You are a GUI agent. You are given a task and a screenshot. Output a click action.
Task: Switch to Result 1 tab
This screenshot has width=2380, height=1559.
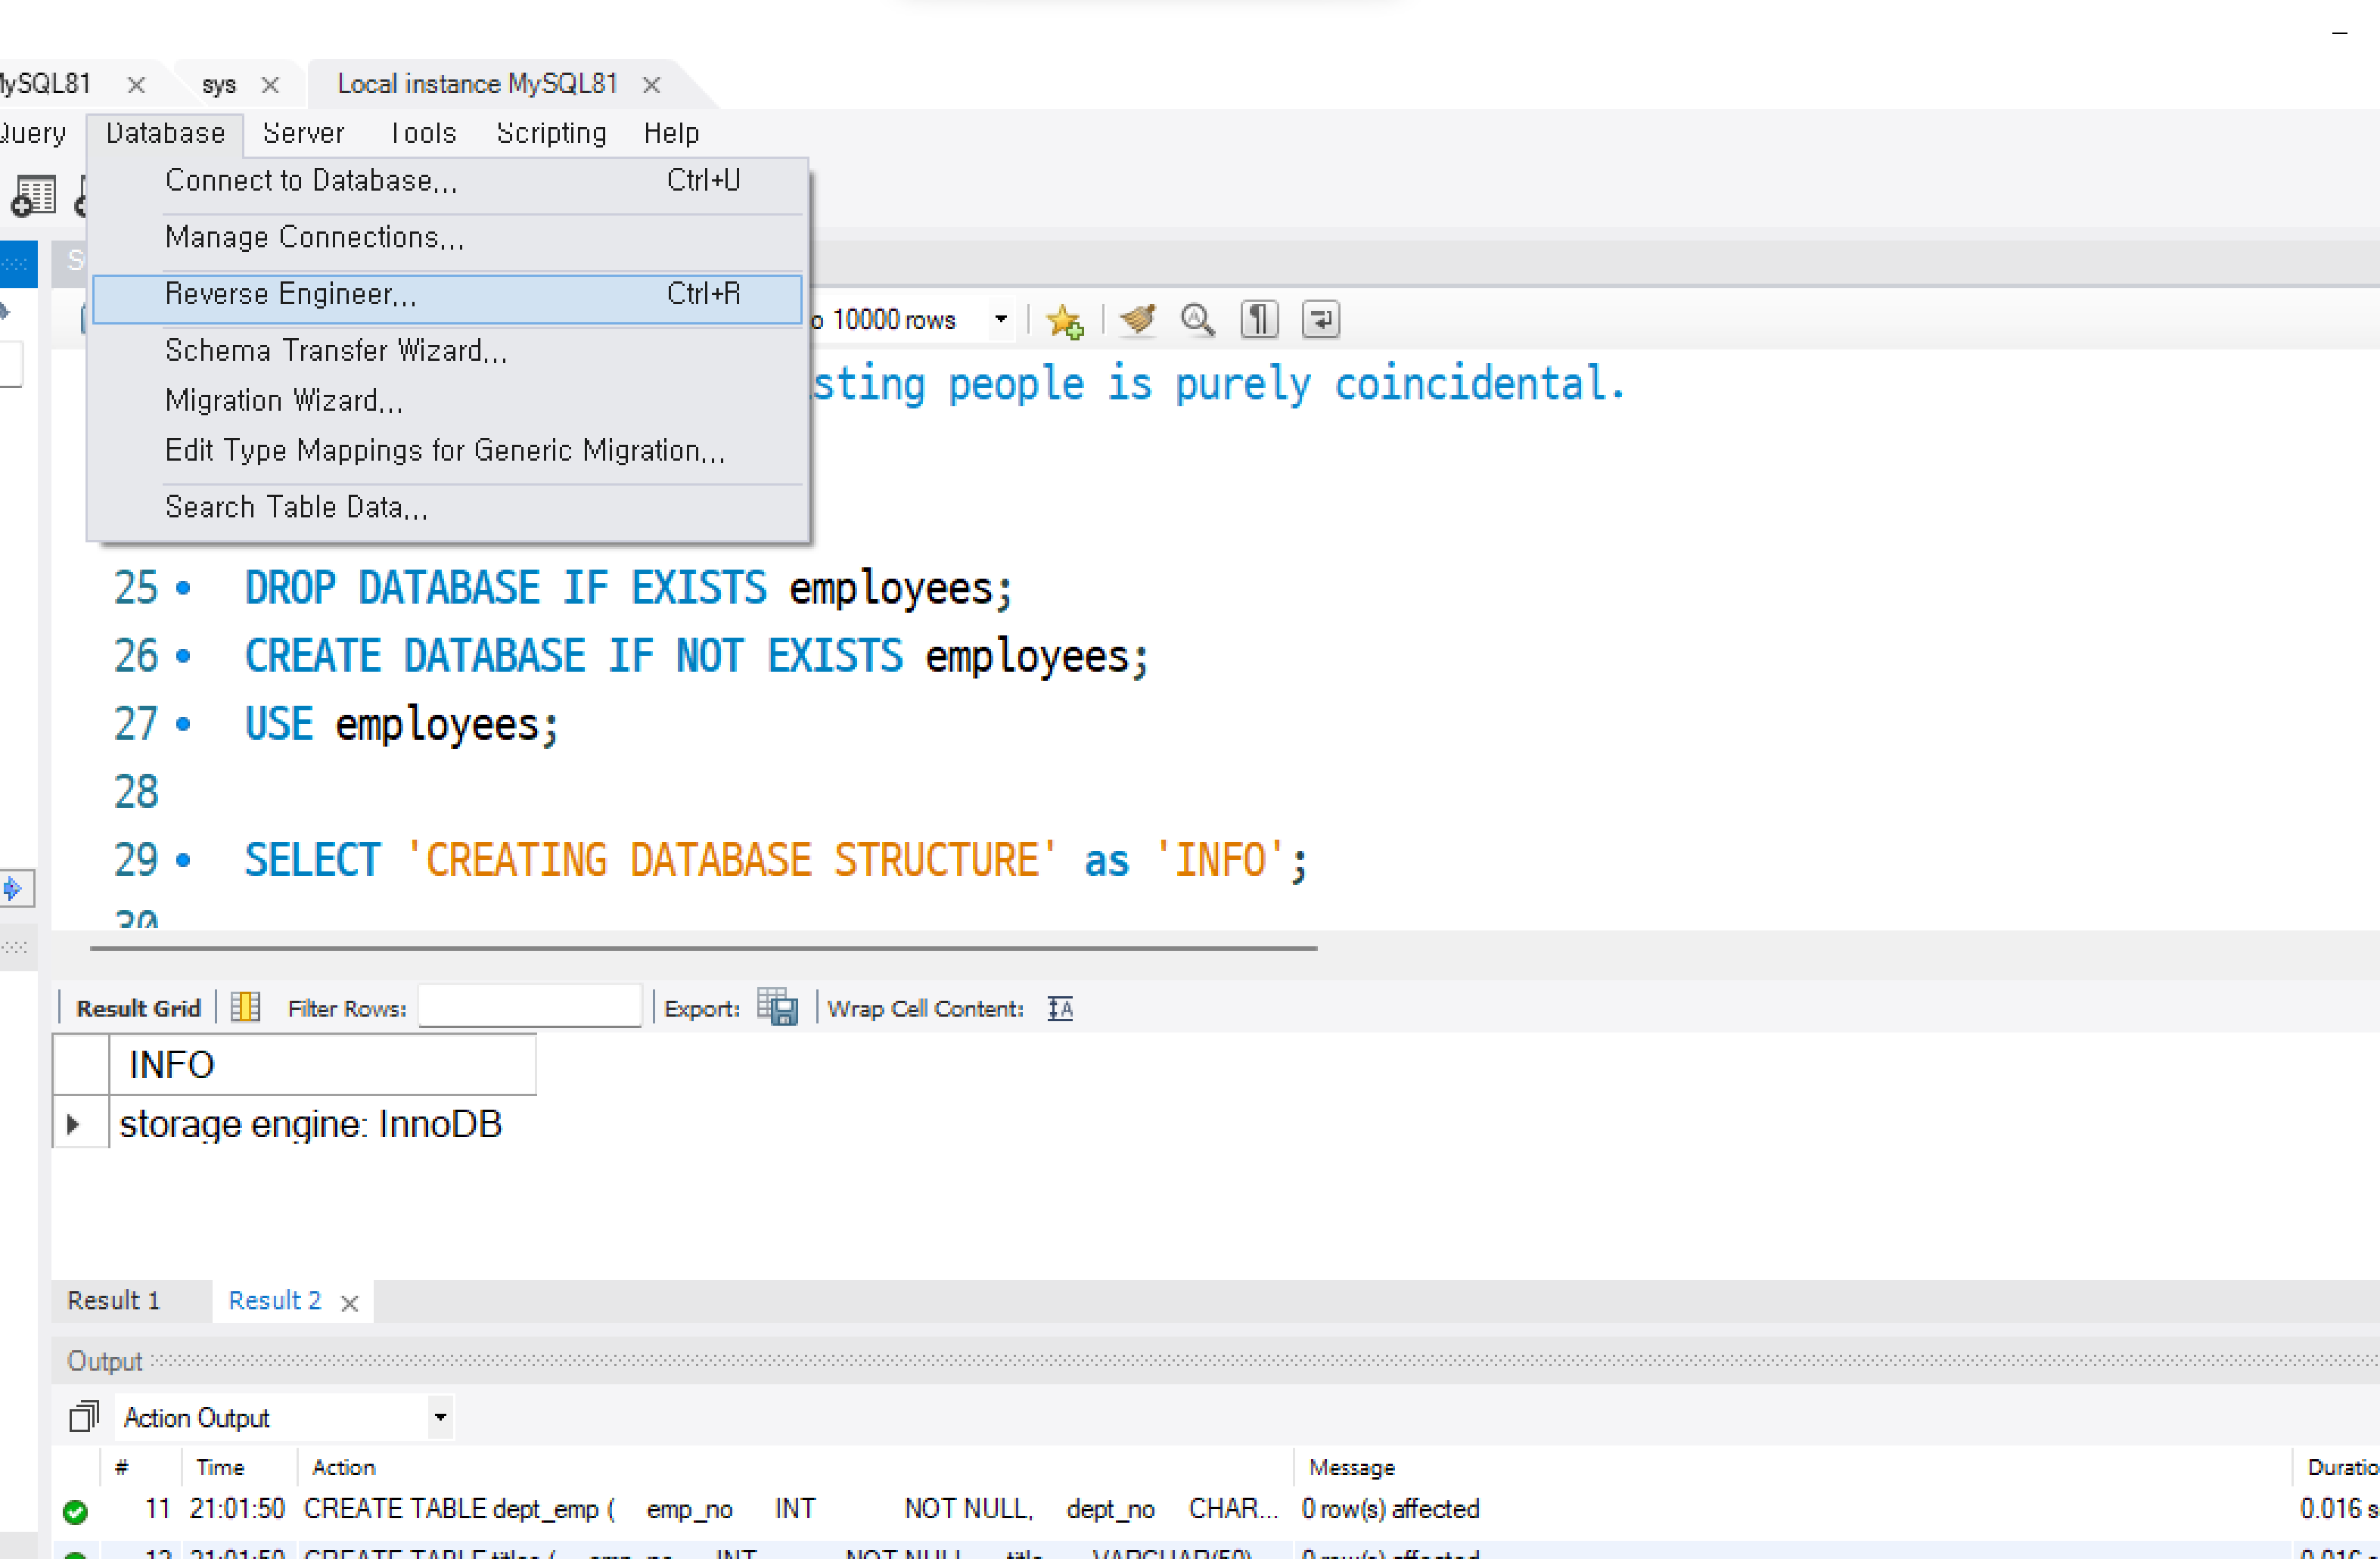[113, 1300]
